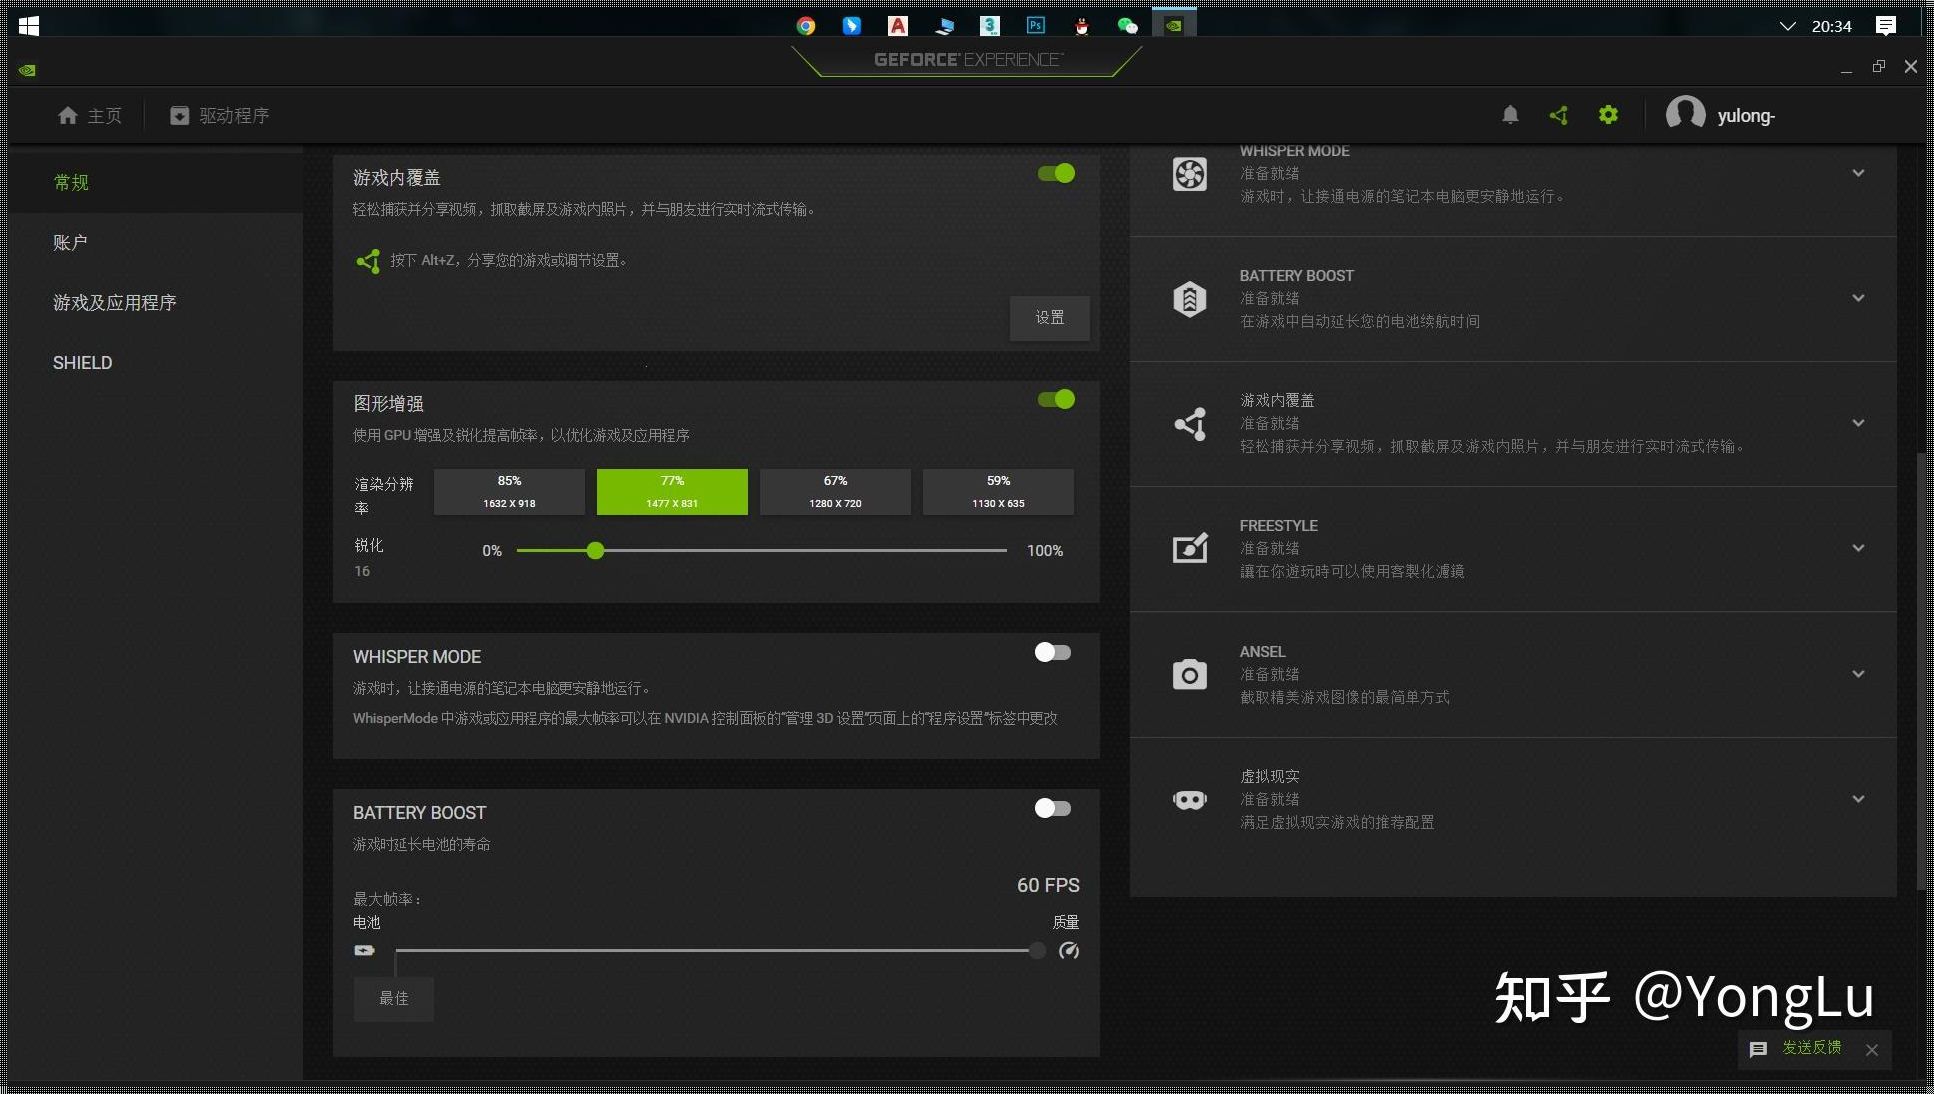The height and width of the screenshot is (1094, 1934).
Task: Click the share icon in header
Action: tap(1559, 115)
